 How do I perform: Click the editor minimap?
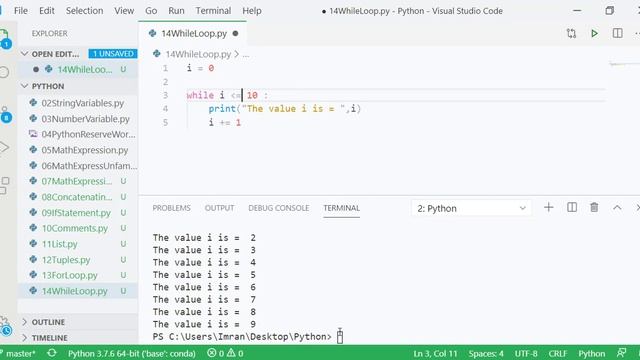[624, 64]
